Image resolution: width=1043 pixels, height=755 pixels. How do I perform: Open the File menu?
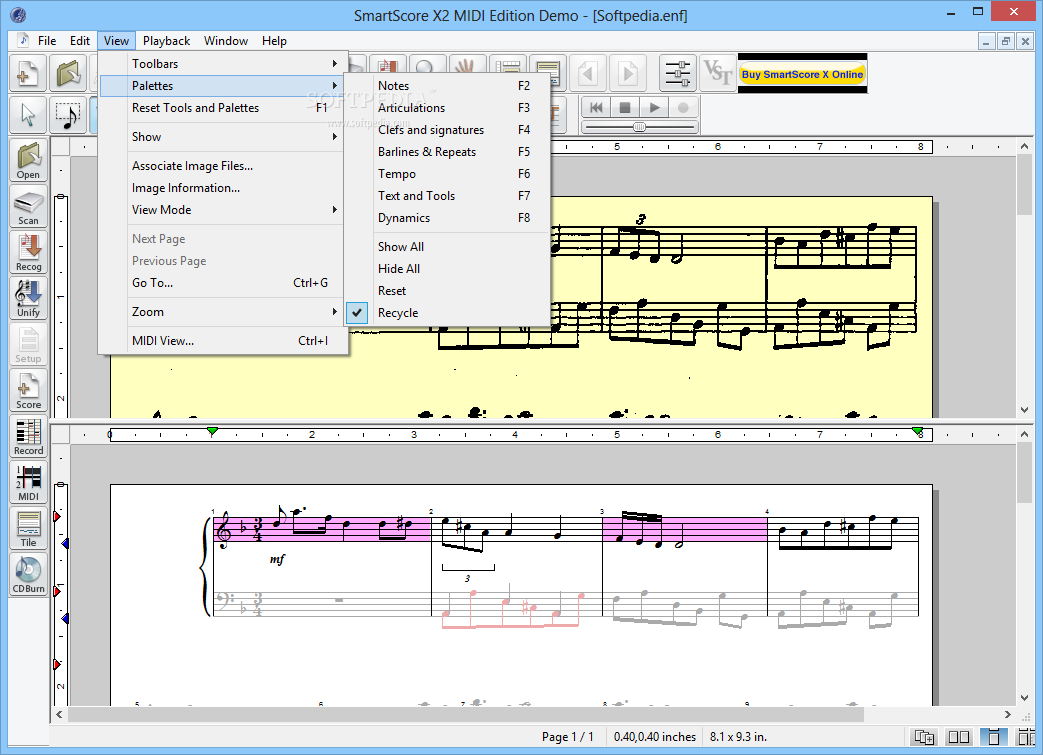tap(47, 41)
